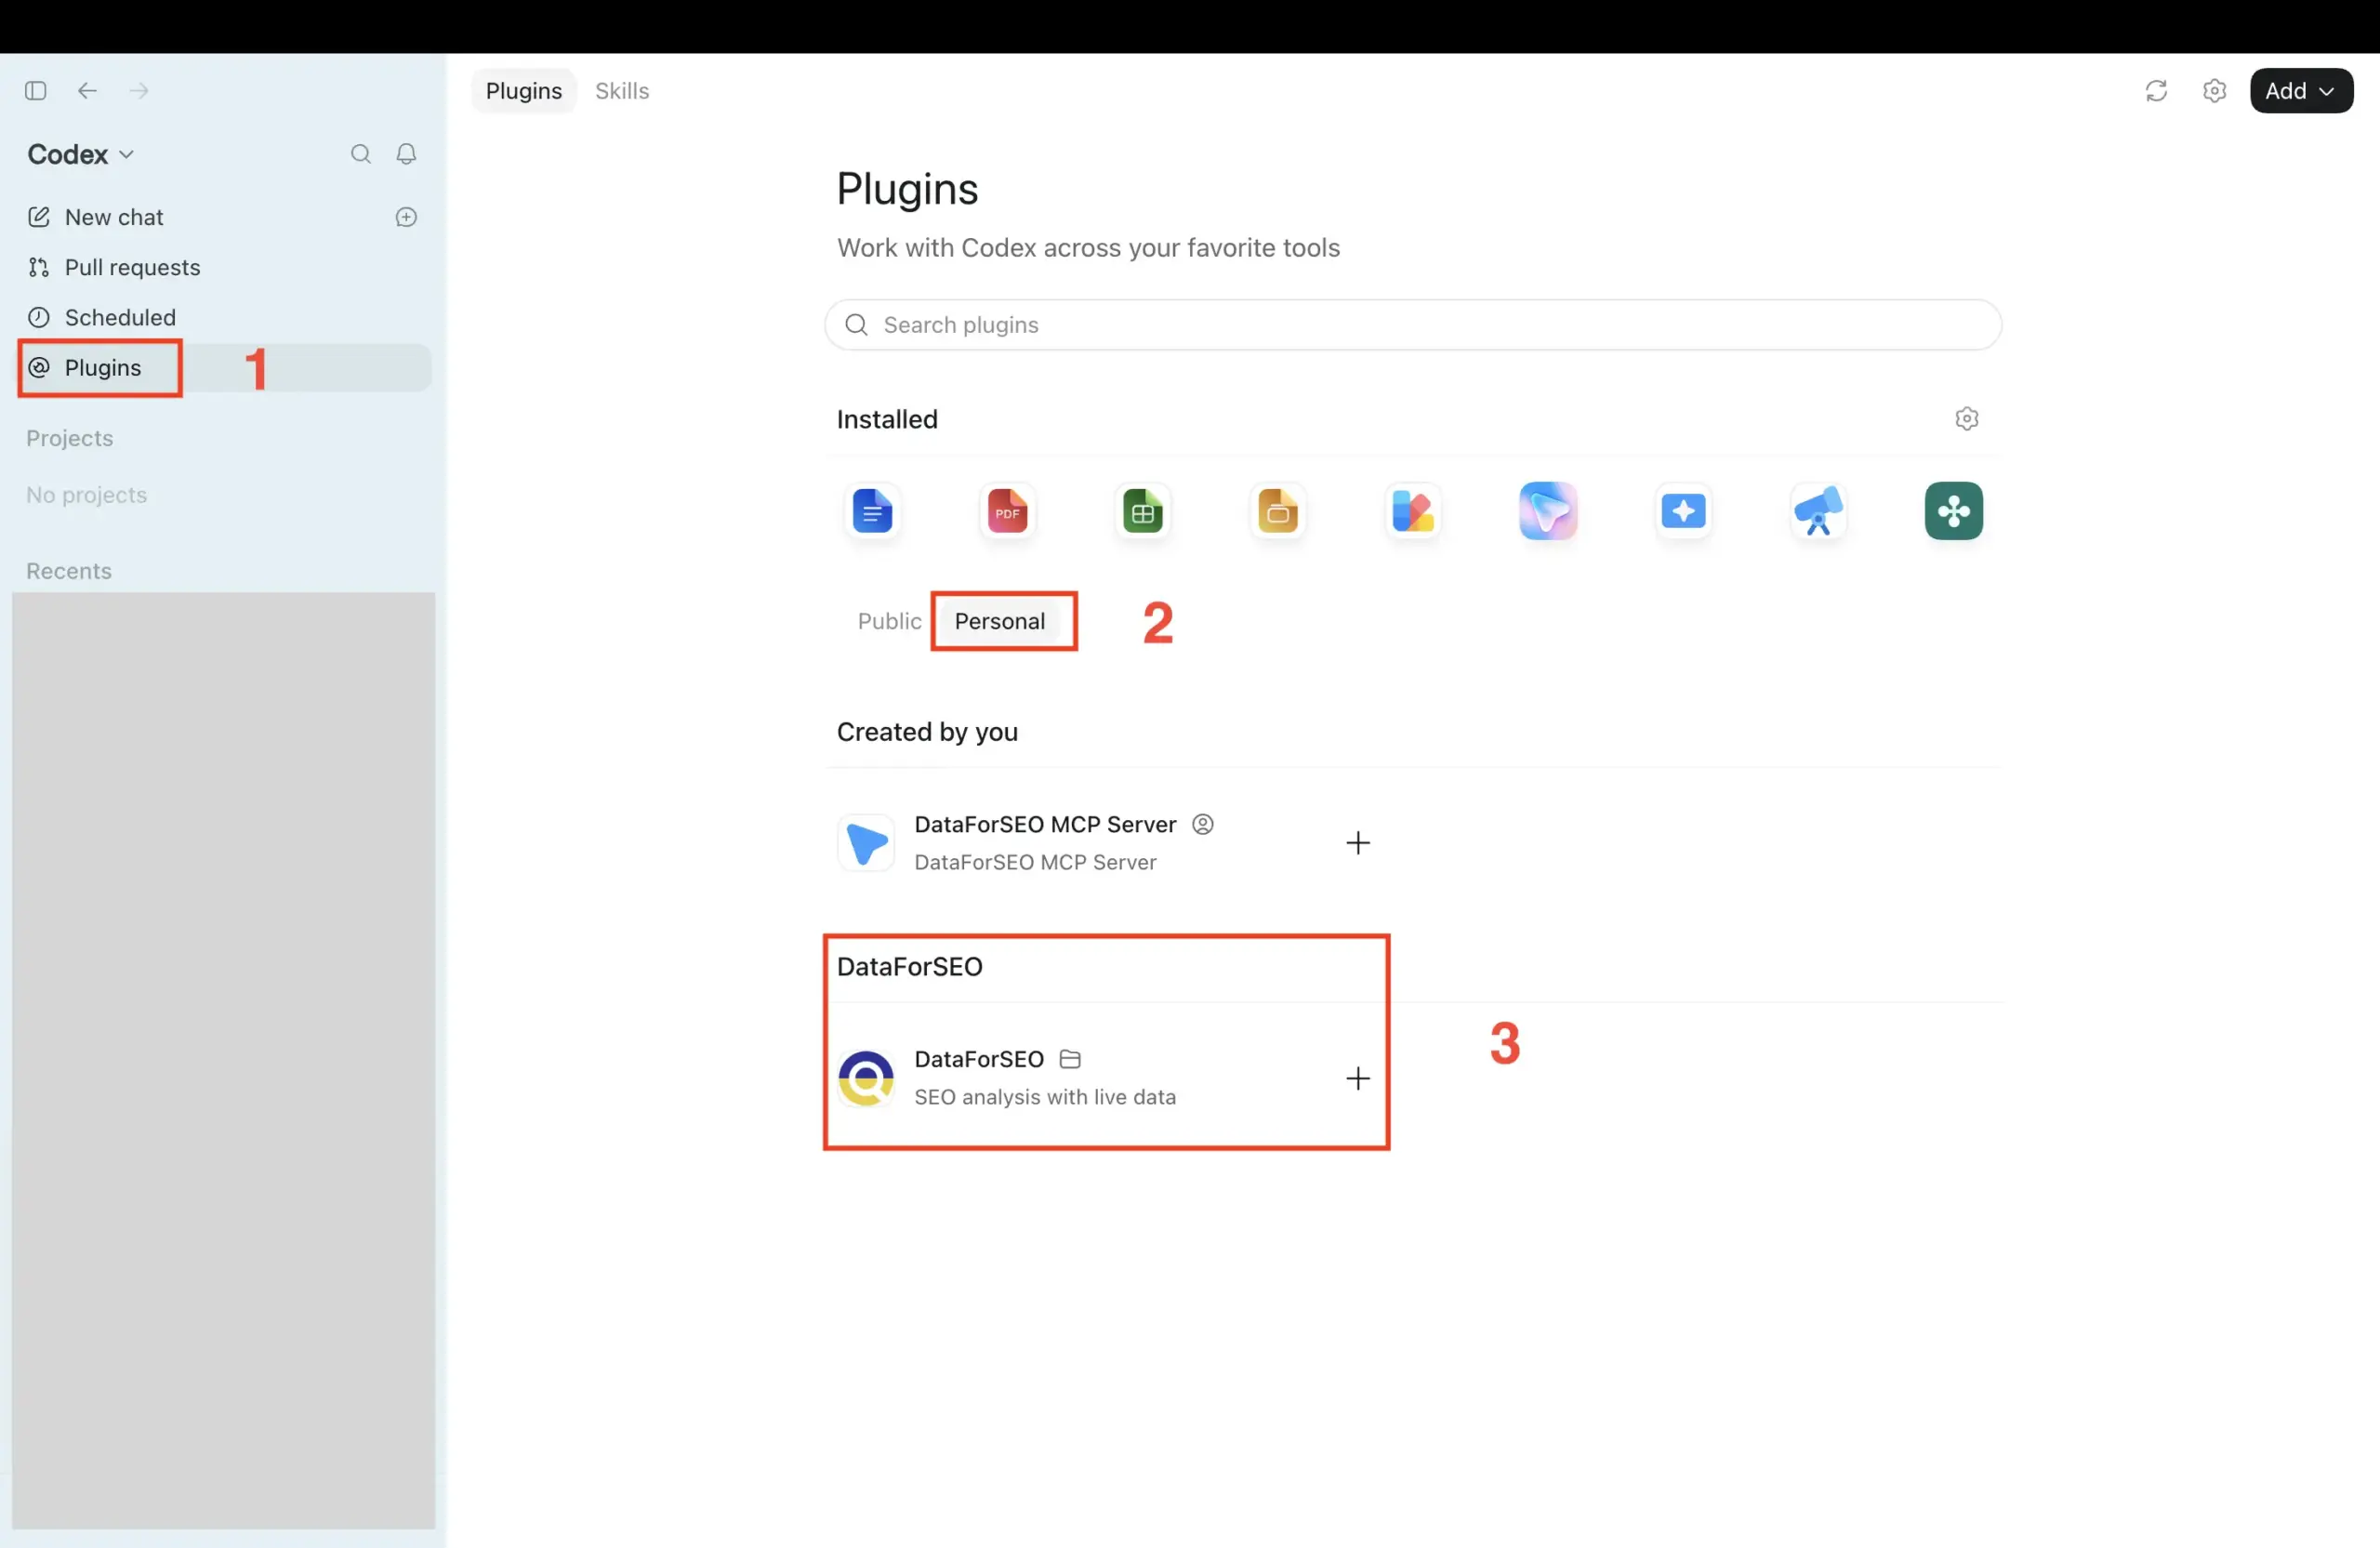2380x1548 pixels.
Task: Click the refresh icon in top bar
Action: click(x=2156, y=91)
